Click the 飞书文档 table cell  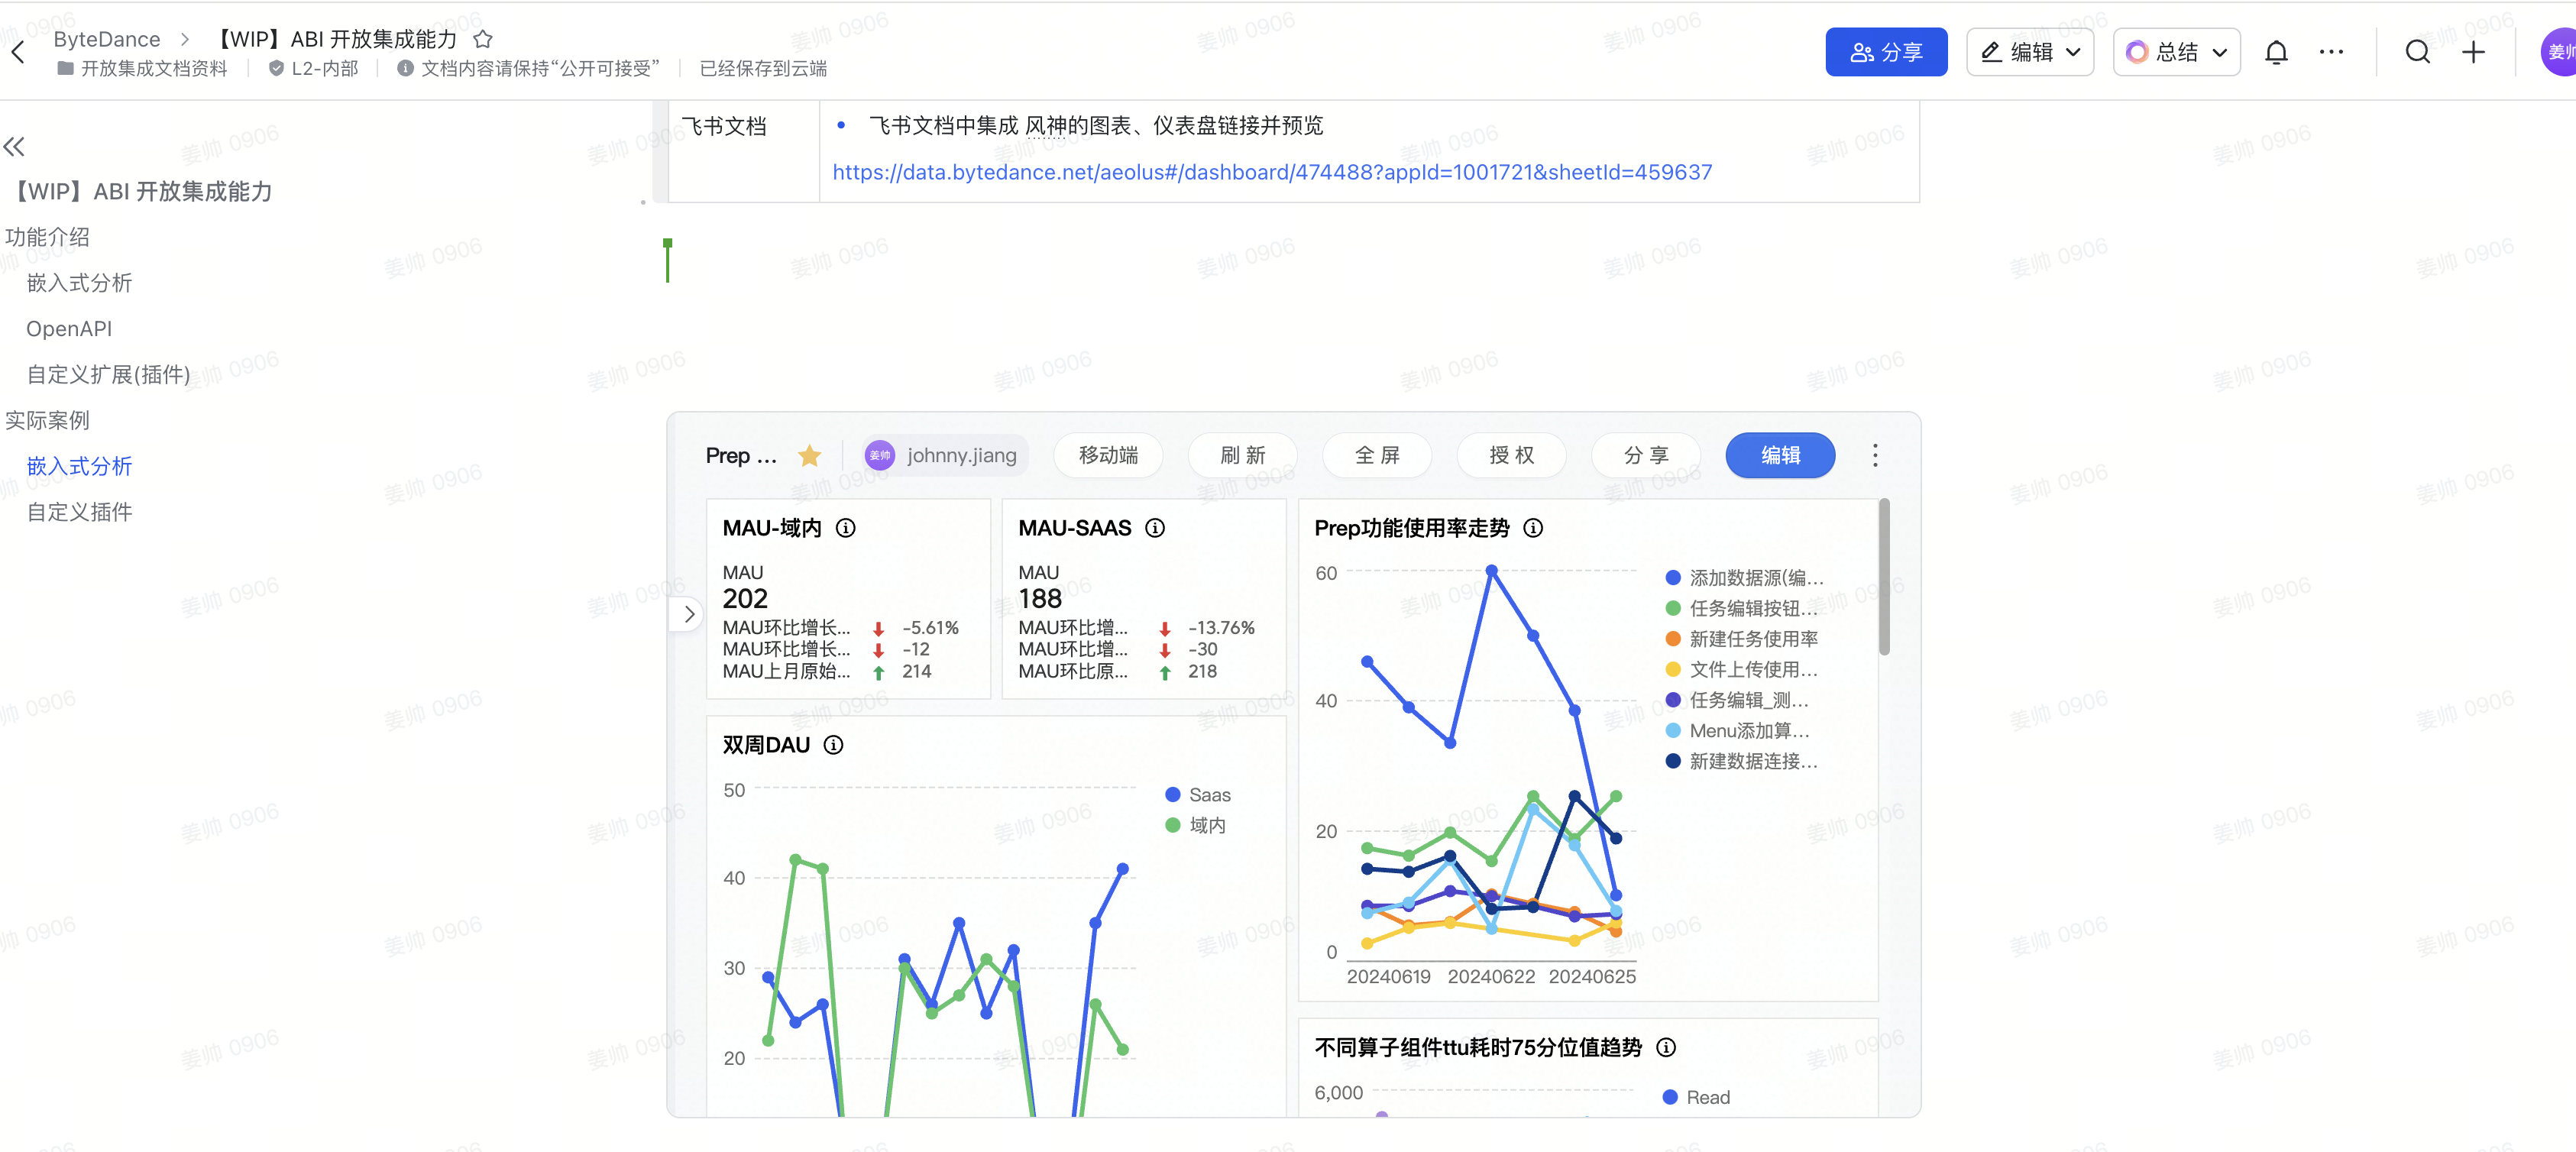coord(743,151)
